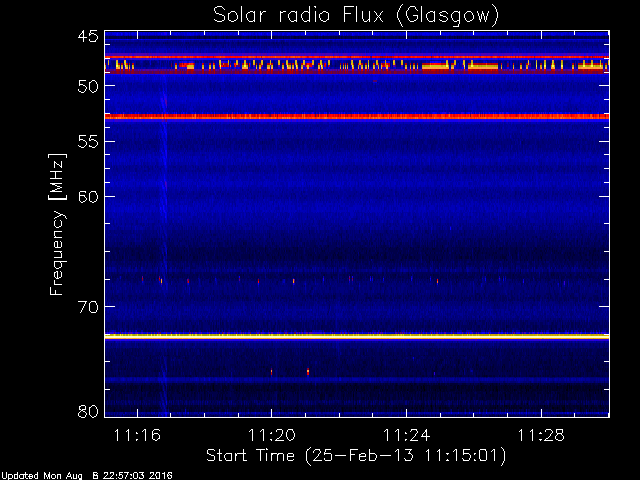Screen dimensions: 640x480
Task: Click the '45' frequency tick label
Action: point(88,37)
